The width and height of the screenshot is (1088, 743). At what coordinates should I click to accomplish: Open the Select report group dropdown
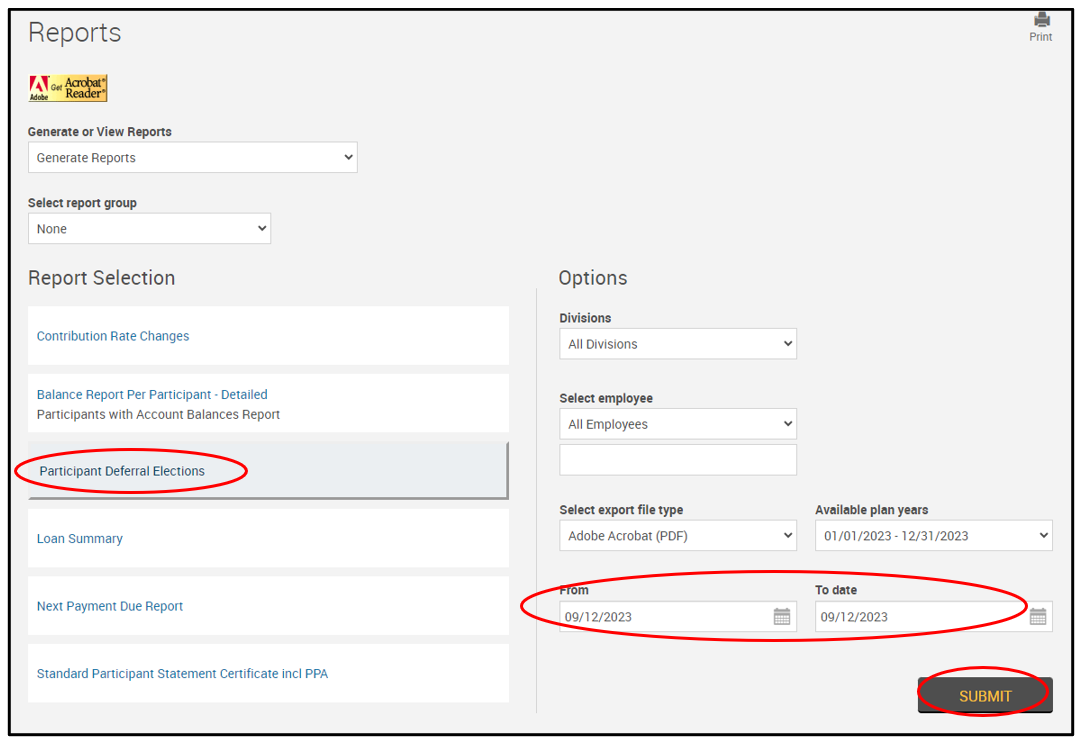point(149,229)
